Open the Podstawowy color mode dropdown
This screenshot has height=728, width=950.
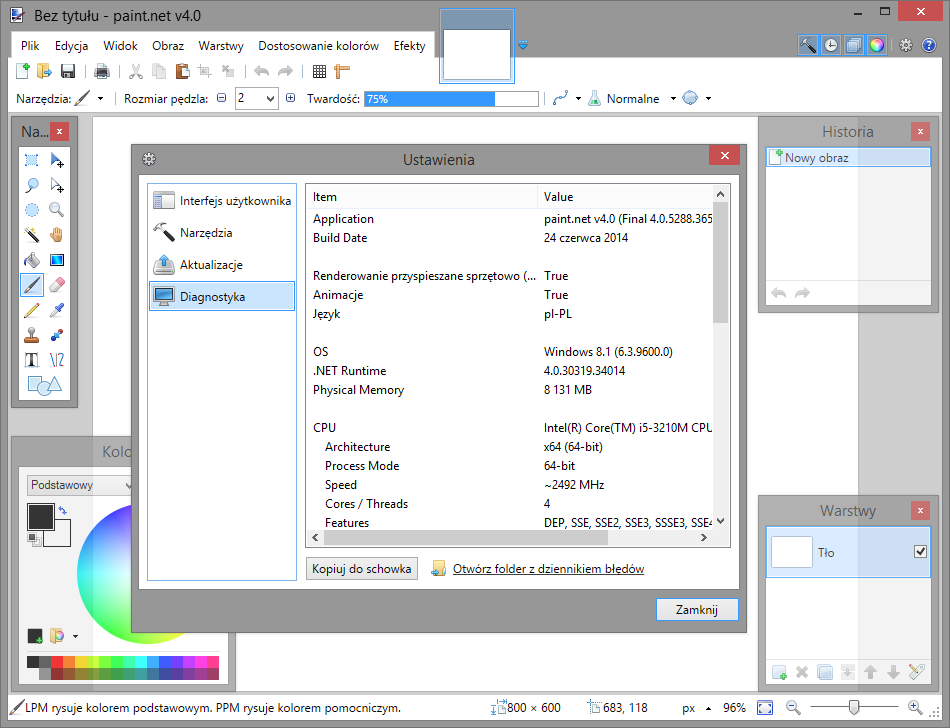tap(80, 485)
